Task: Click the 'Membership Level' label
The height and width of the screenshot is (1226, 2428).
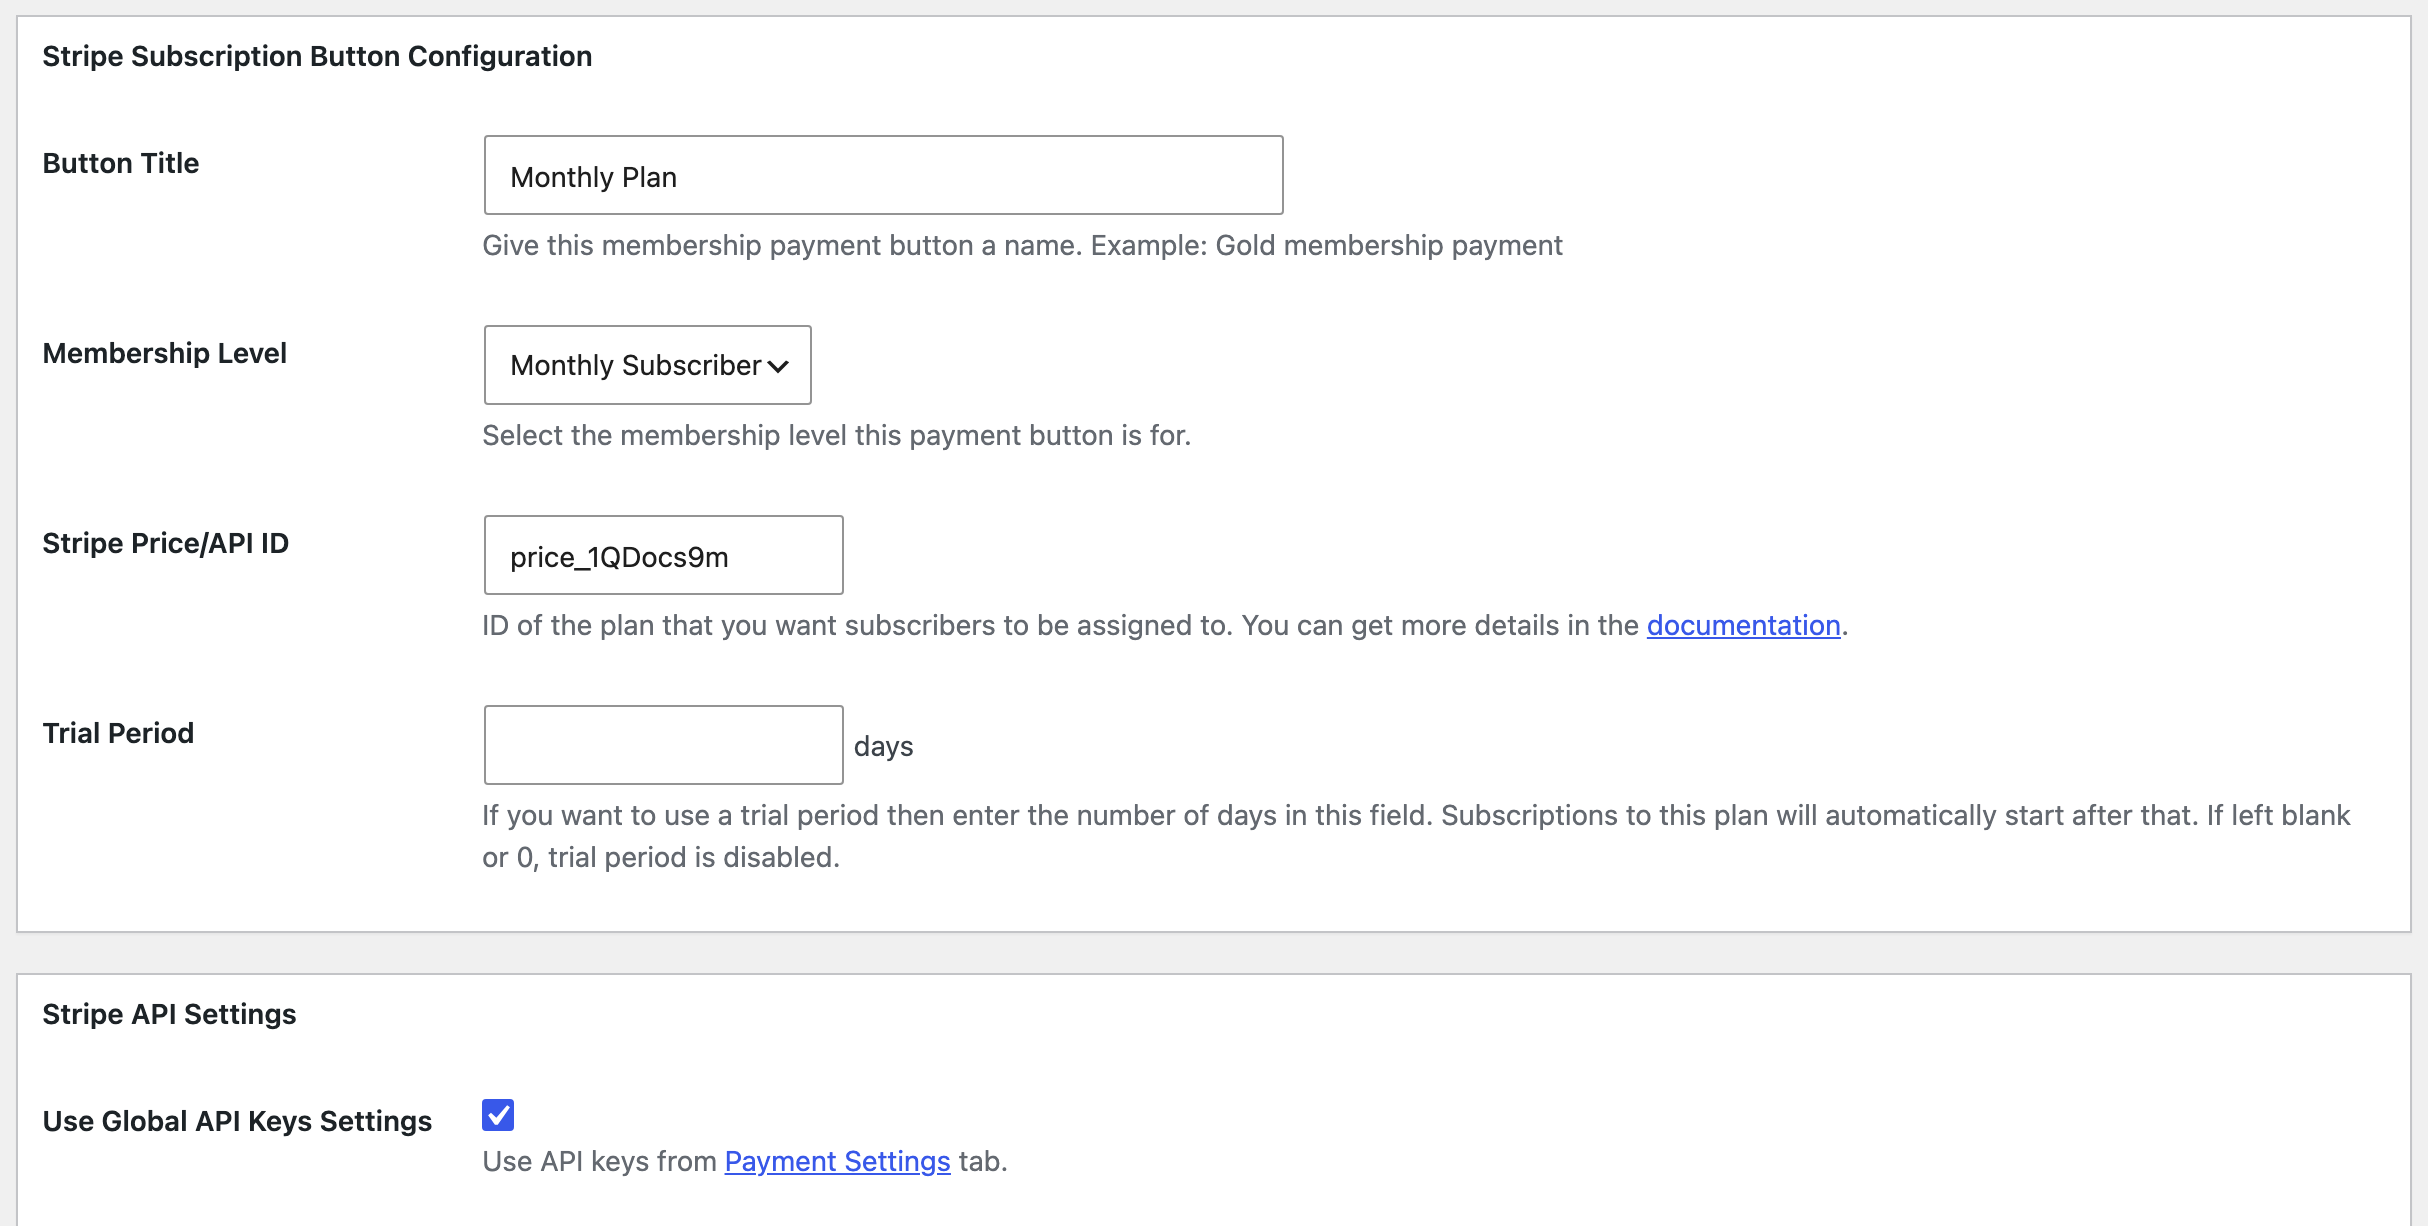Action: coord(164,353)
